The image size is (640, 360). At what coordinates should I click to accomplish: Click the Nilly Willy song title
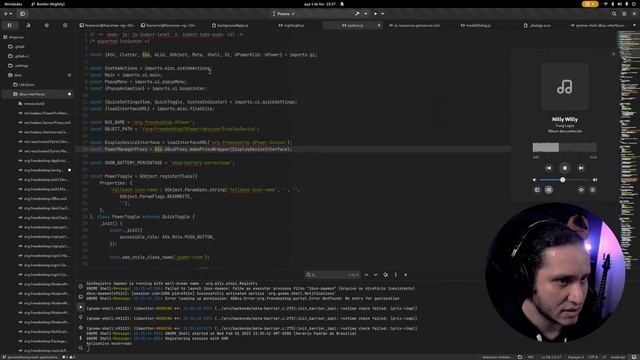[564, 119]
